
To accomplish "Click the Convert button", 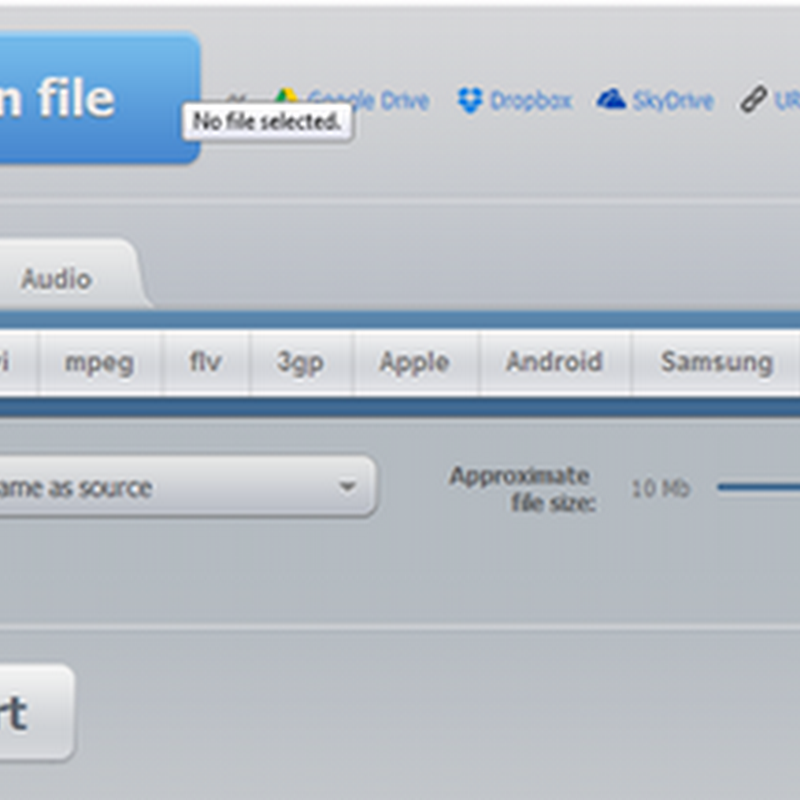I will click(x=37, y=712).
